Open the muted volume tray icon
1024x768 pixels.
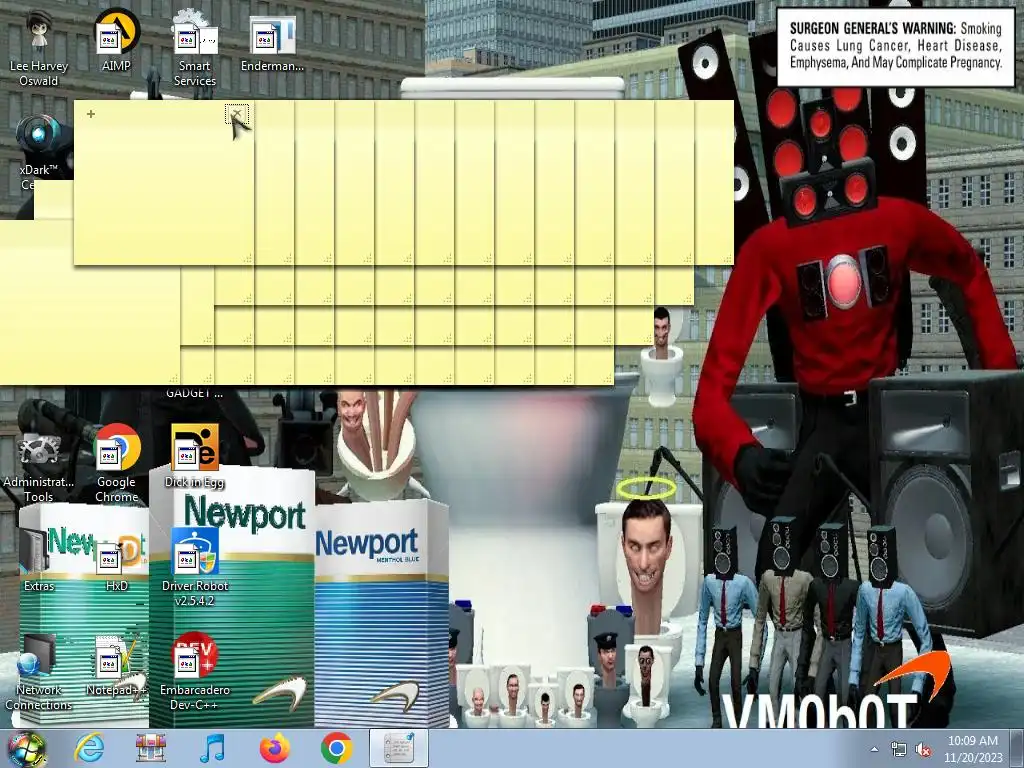[x=923, y=750]
